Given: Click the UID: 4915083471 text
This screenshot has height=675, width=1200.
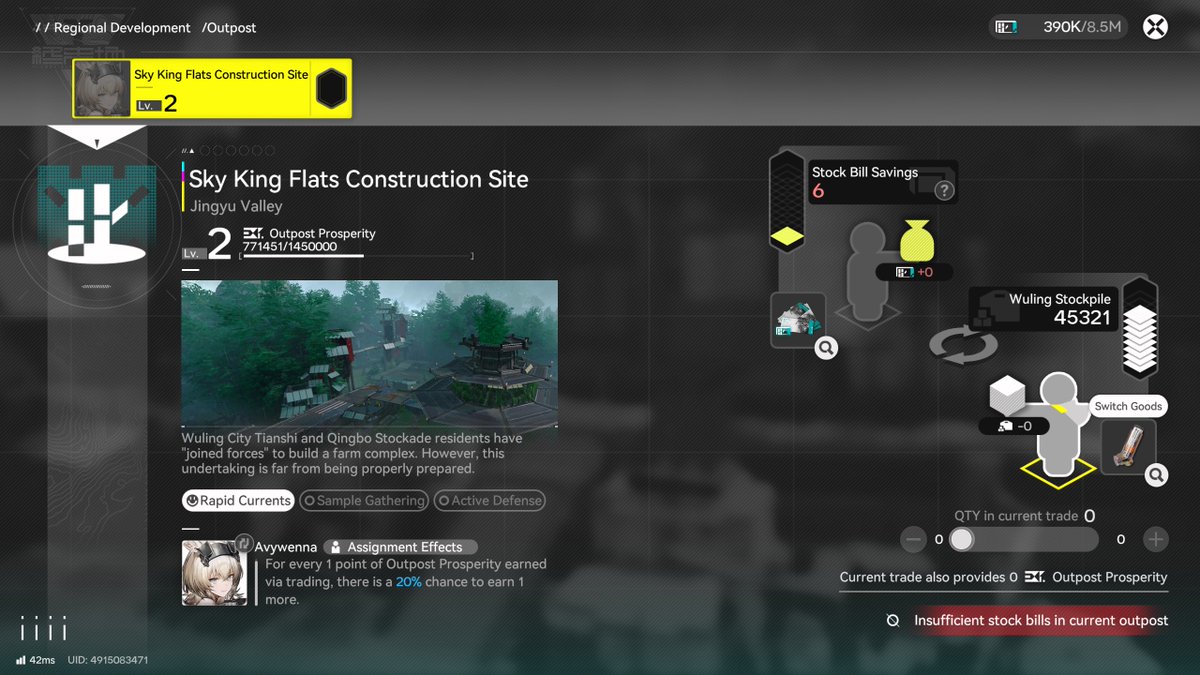Looking at the screenshot, I should [x=108, y=660].
